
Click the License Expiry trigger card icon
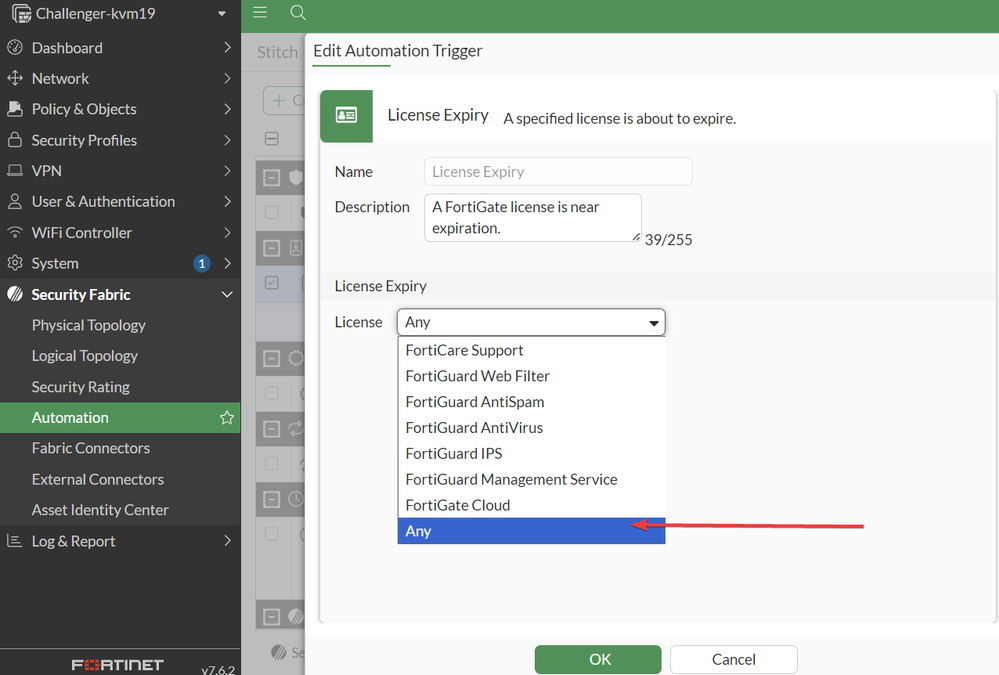[346, 116]
